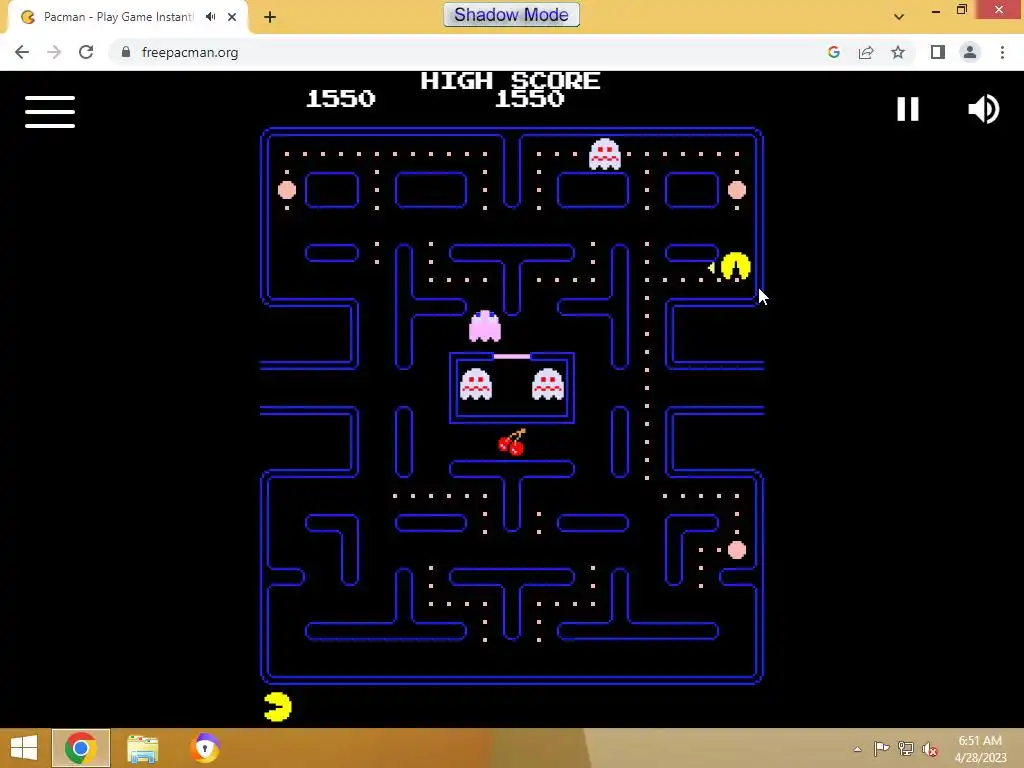The height and width of the screenshot is (768, 1024).
Task: Reload the freepacman.org page
Action: point(86,52)
